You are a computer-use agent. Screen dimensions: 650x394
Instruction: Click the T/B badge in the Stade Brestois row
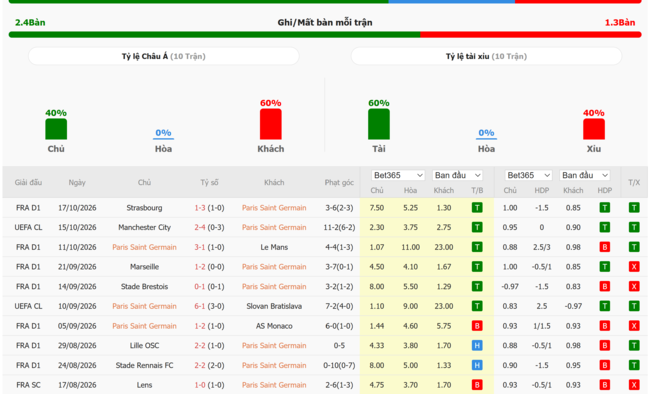[477, 287]
